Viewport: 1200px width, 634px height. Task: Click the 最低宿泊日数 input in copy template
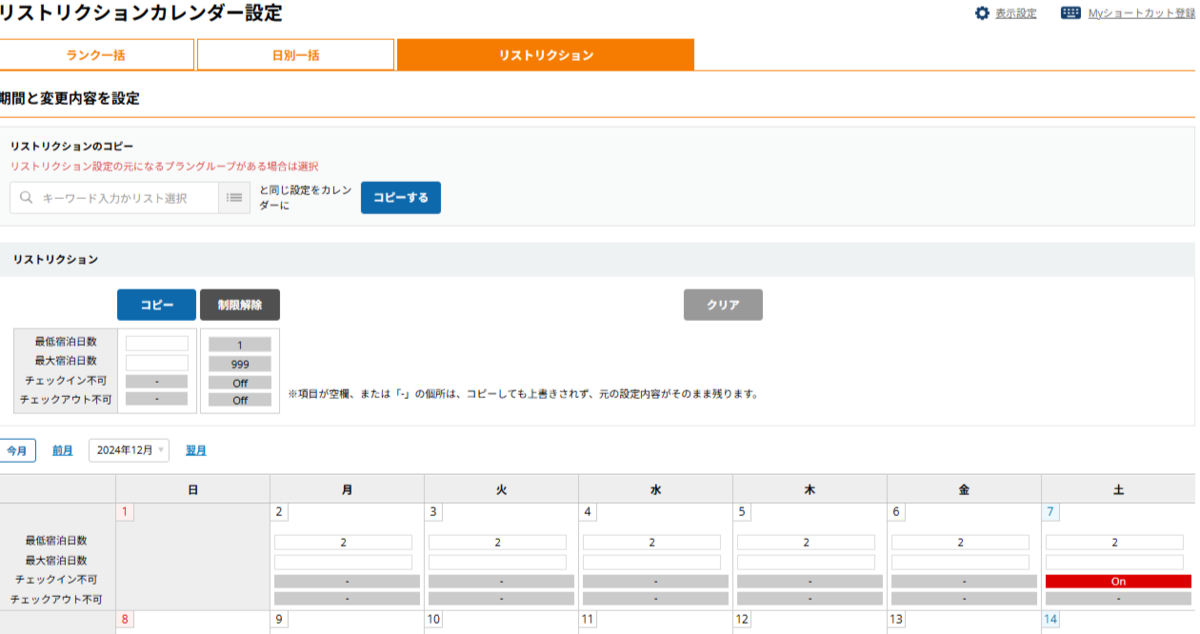(157, 343)
